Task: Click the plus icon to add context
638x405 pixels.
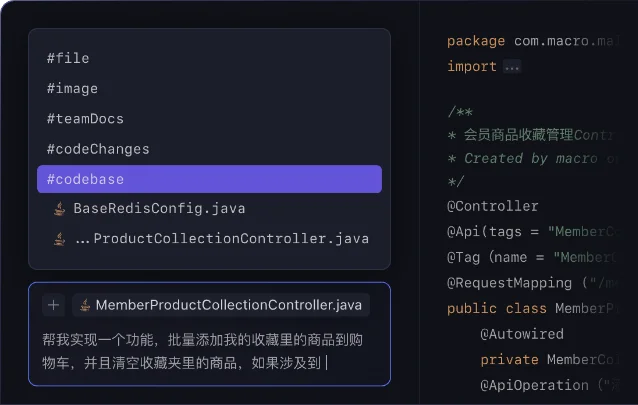Action: point(53,305)
